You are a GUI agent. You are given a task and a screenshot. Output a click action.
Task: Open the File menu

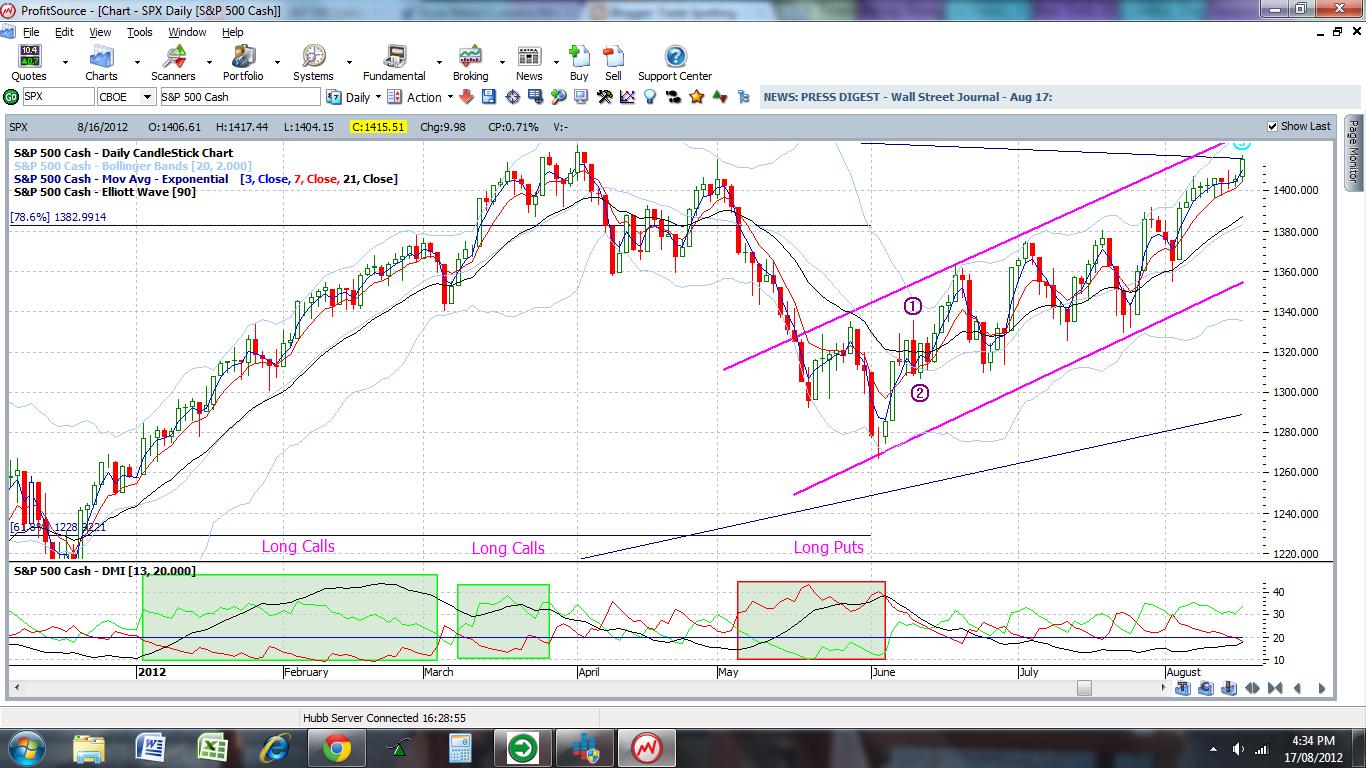pyautogui.click(x=31, y=32)
